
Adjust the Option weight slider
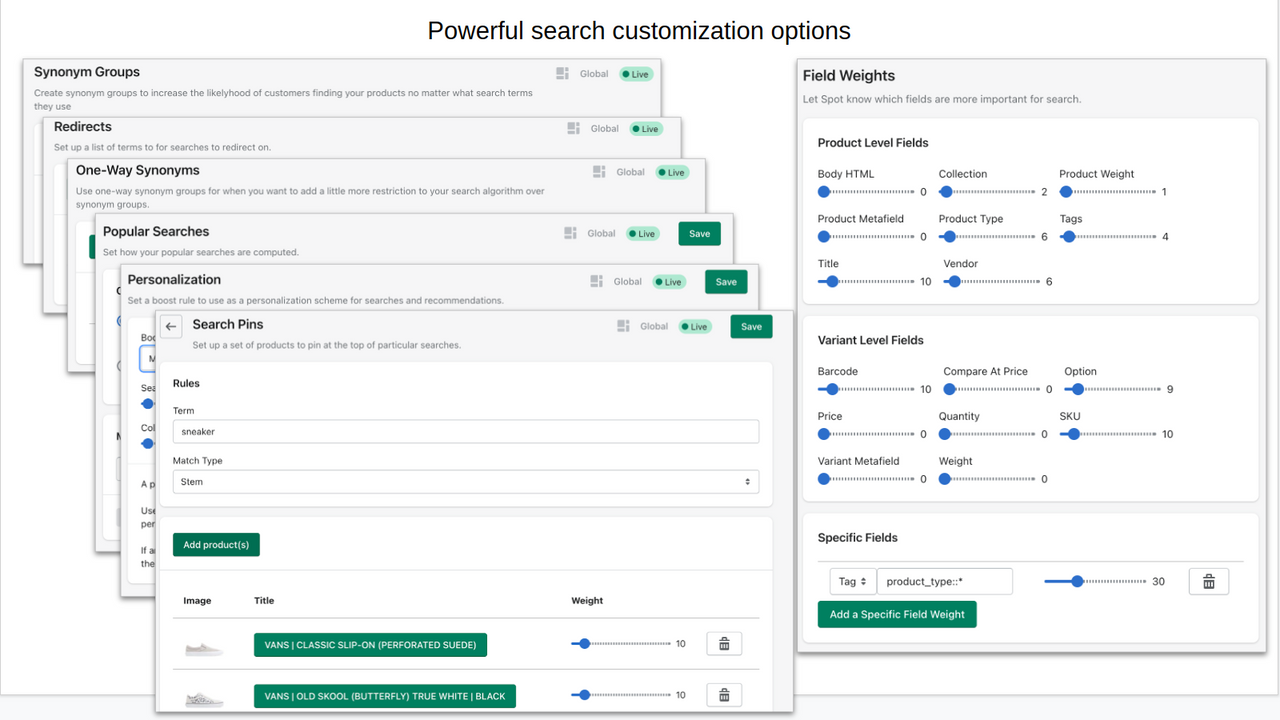(x=1112, y=389)
